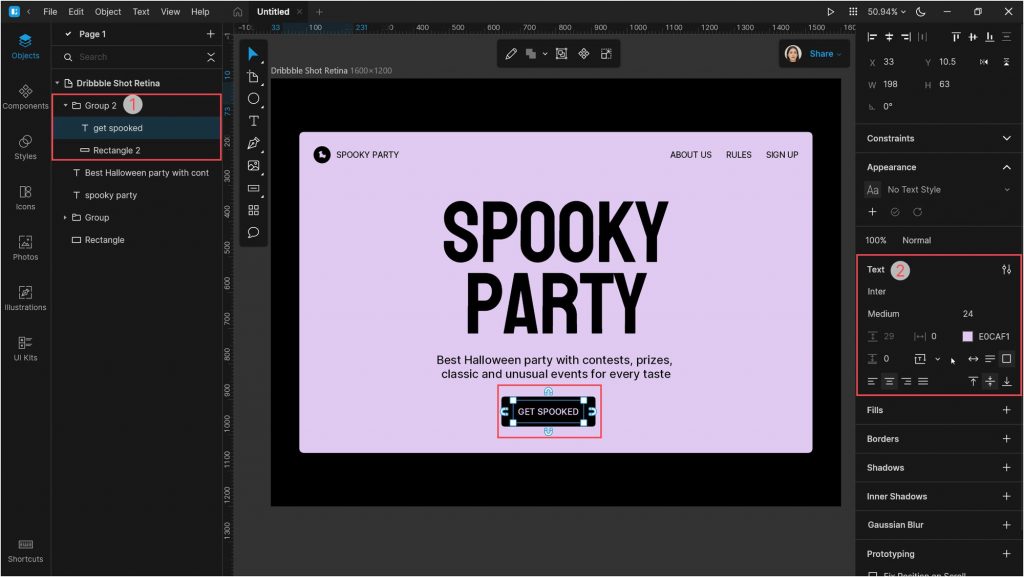
Task: Open the View menu
Action: (x=170, y=12)
